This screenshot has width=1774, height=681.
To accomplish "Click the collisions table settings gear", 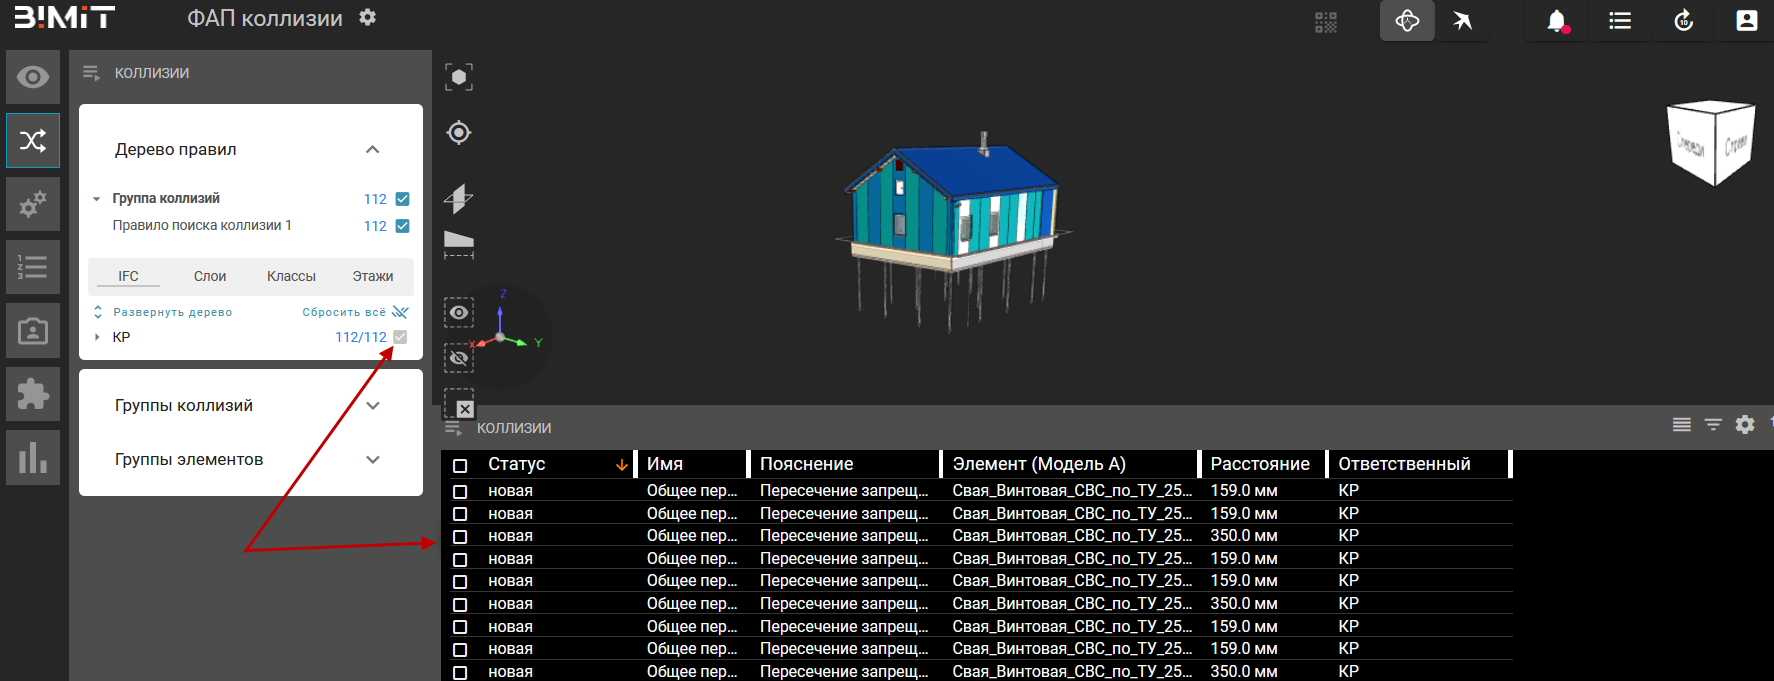I will (x=1745, y=425).
